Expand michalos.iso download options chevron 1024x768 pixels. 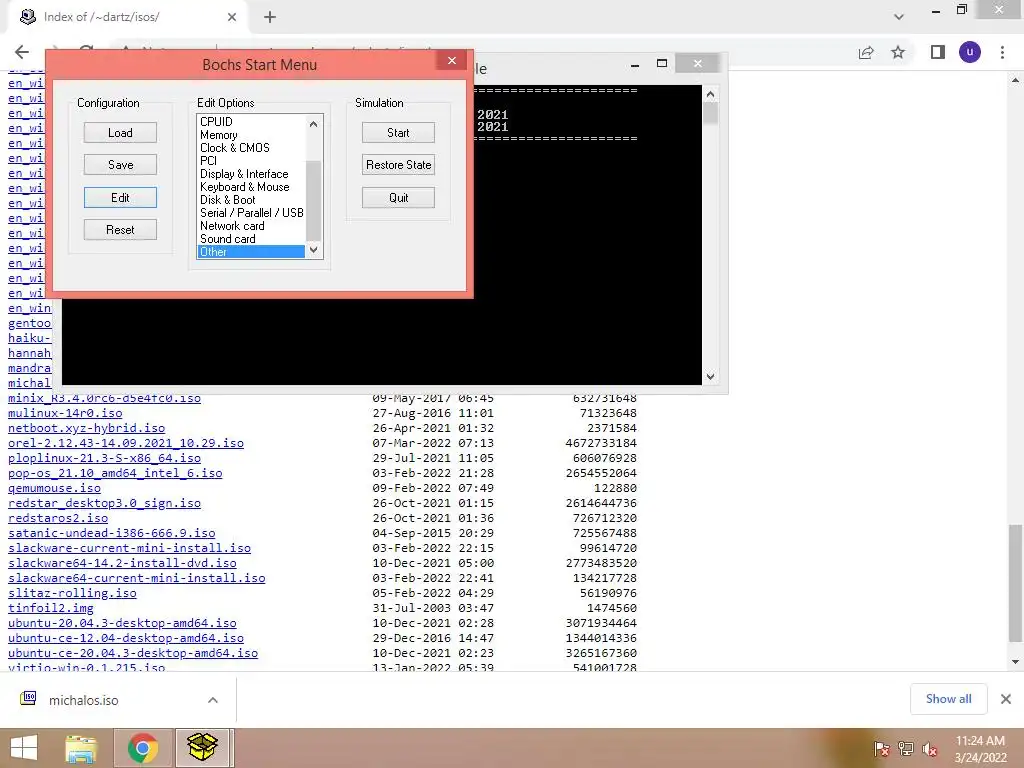click(x=213, y=700)
